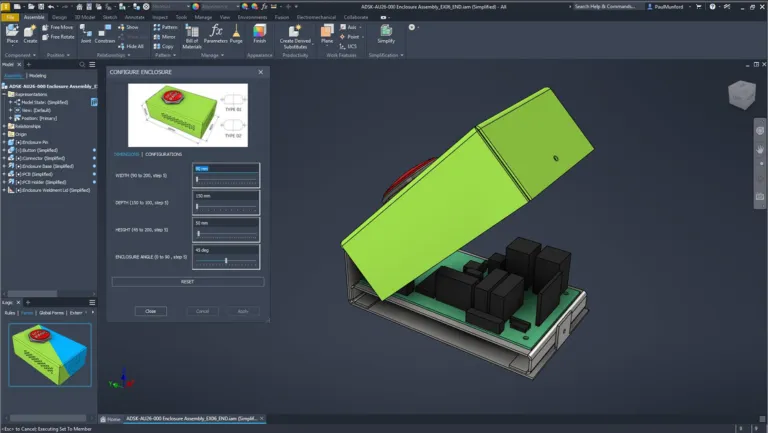Click the Purge tool
Screen dimensions: 768x433
(236, 34)
